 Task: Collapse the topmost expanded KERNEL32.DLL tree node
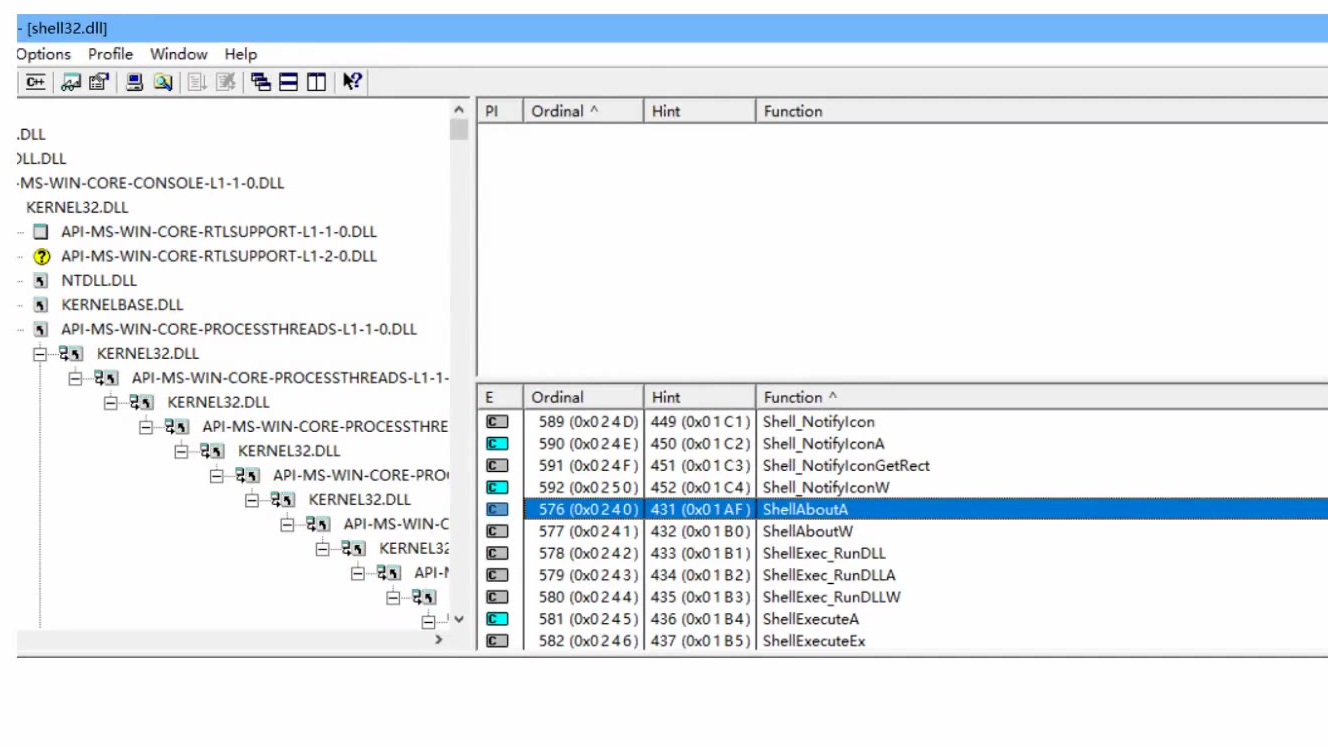(41, 354)
